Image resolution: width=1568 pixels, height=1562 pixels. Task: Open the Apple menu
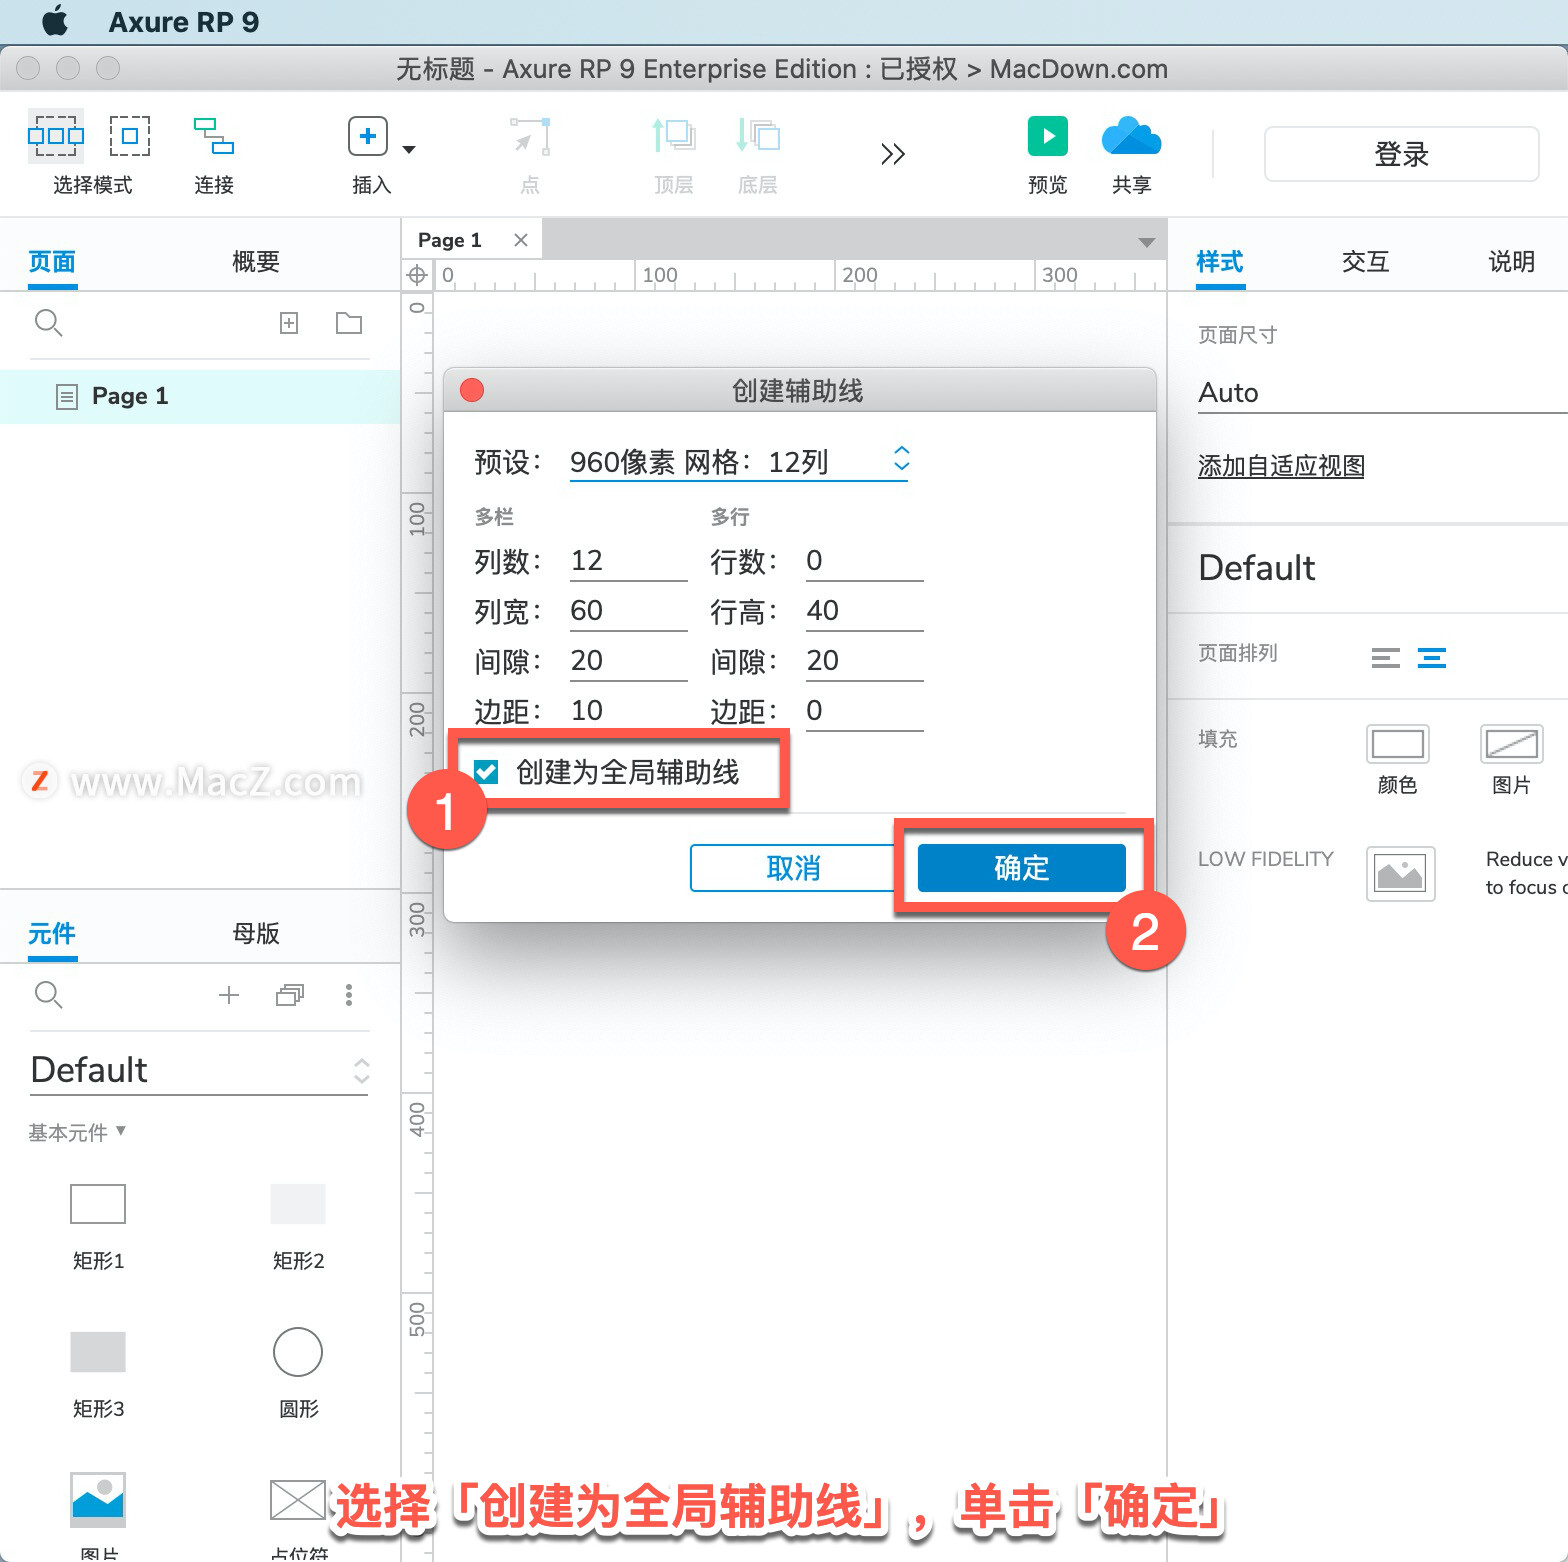point(56,21)
